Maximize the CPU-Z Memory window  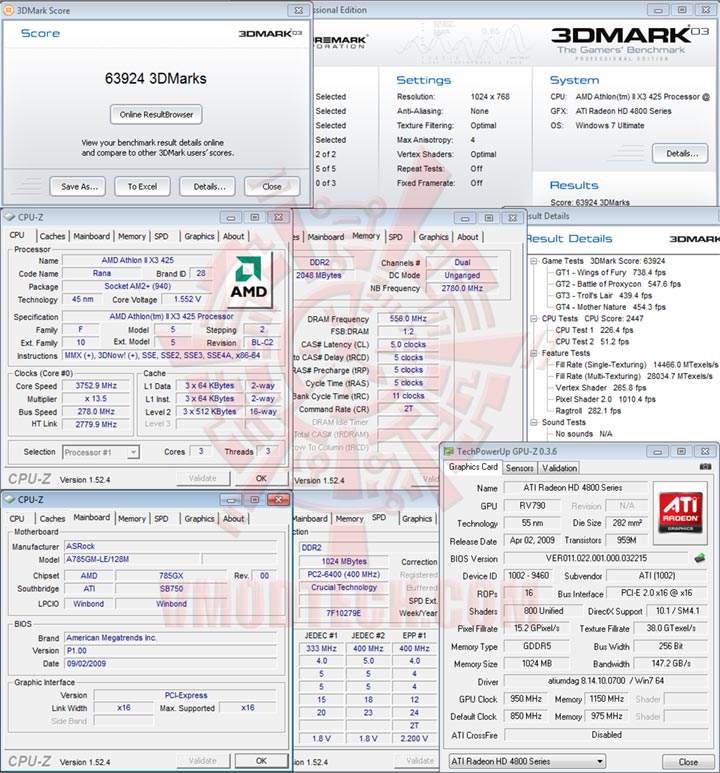click(x=488, y=217)
